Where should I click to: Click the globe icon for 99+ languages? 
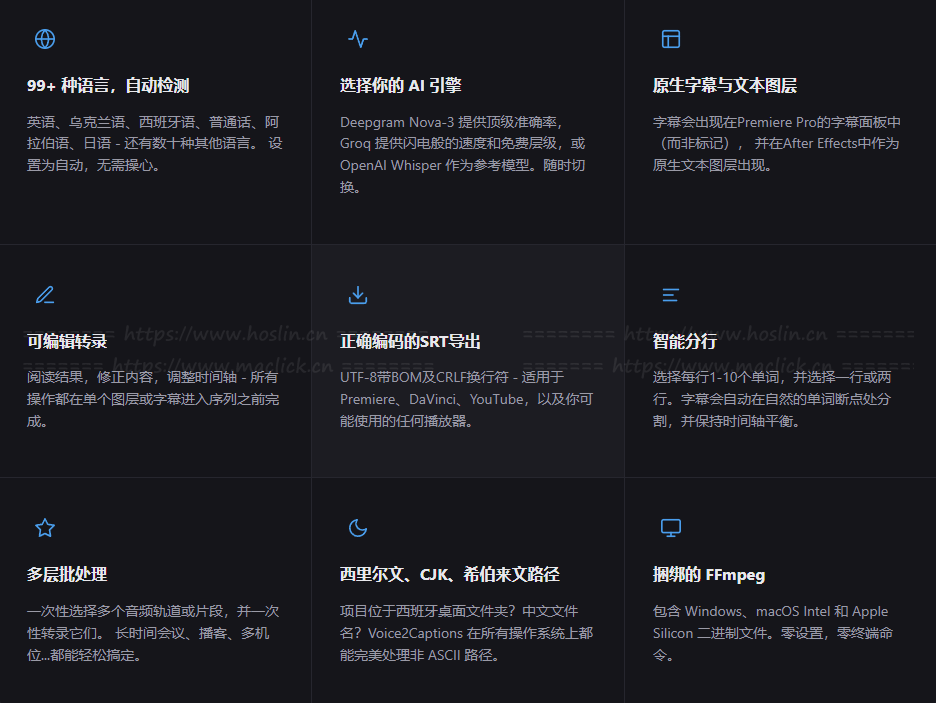tap(45, 39)
